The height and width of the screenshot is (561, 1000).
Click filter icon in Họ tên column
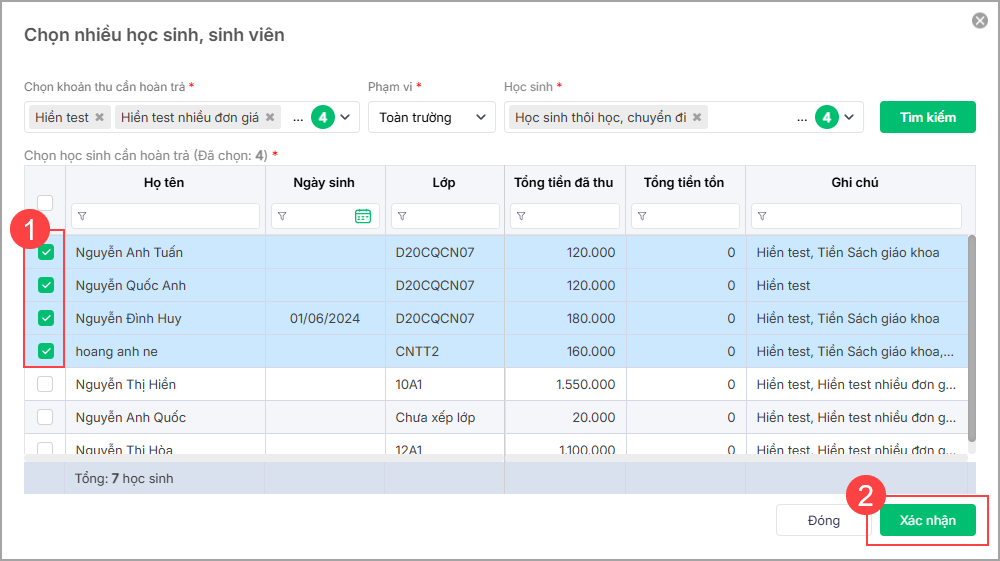click(x=82, y=216)
